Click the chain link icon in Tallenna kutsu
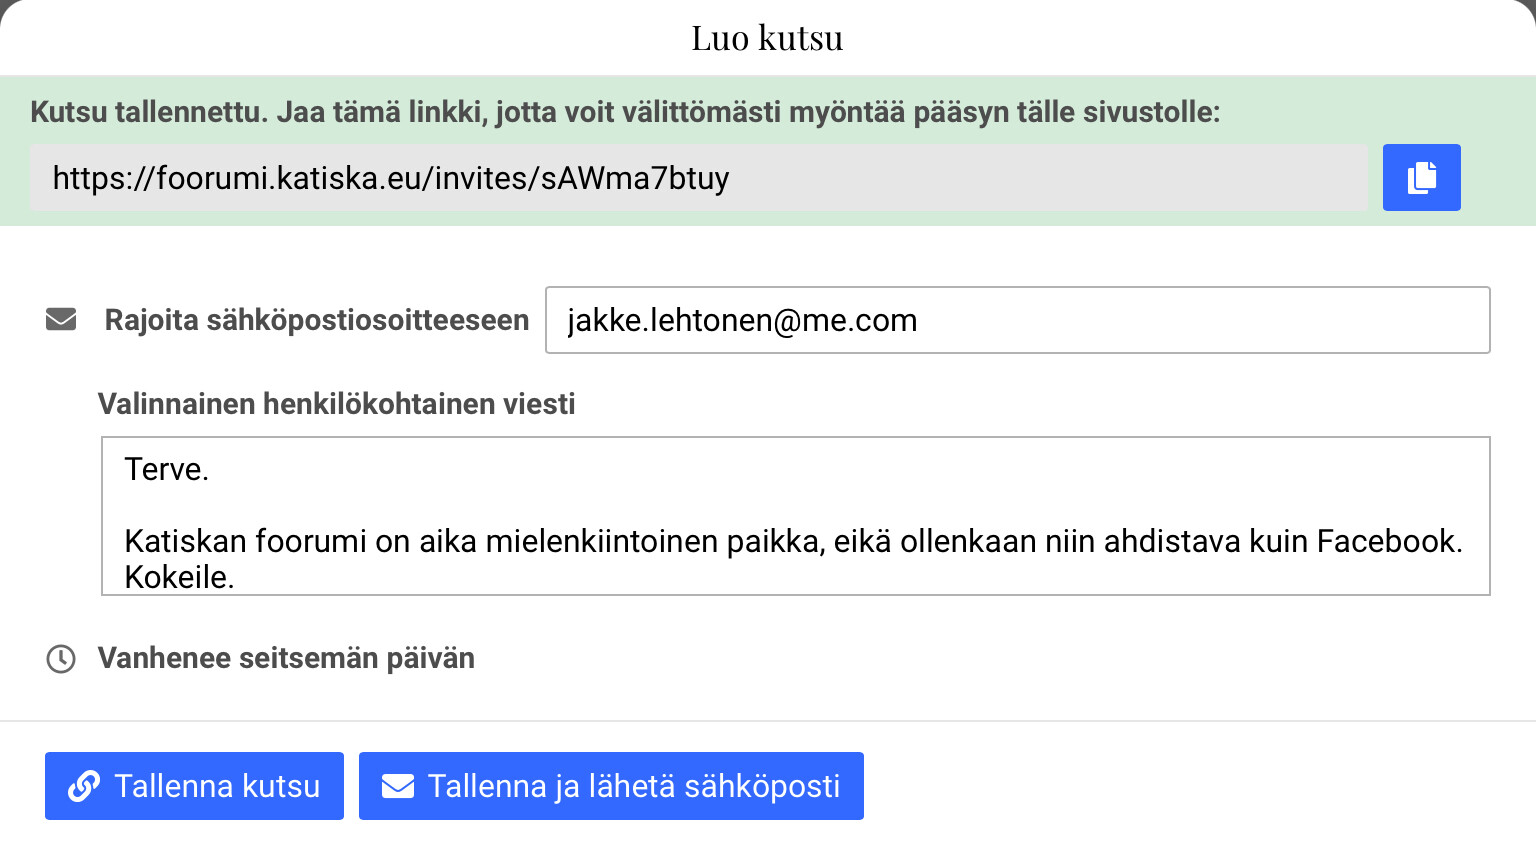 (x=83, y=786)
